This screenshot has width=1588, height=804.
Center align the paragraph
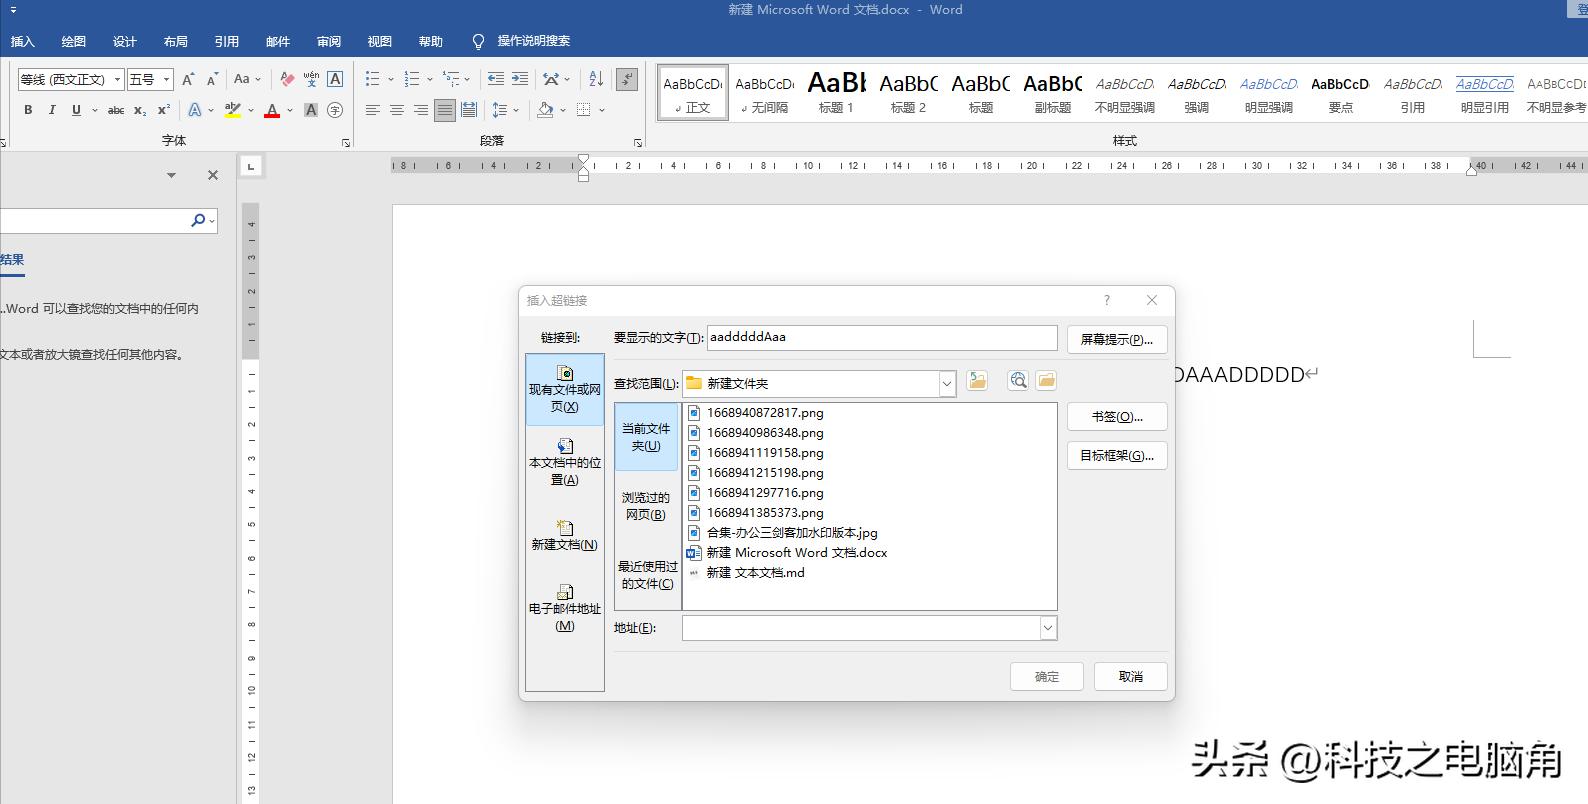[x=397, y=110]
